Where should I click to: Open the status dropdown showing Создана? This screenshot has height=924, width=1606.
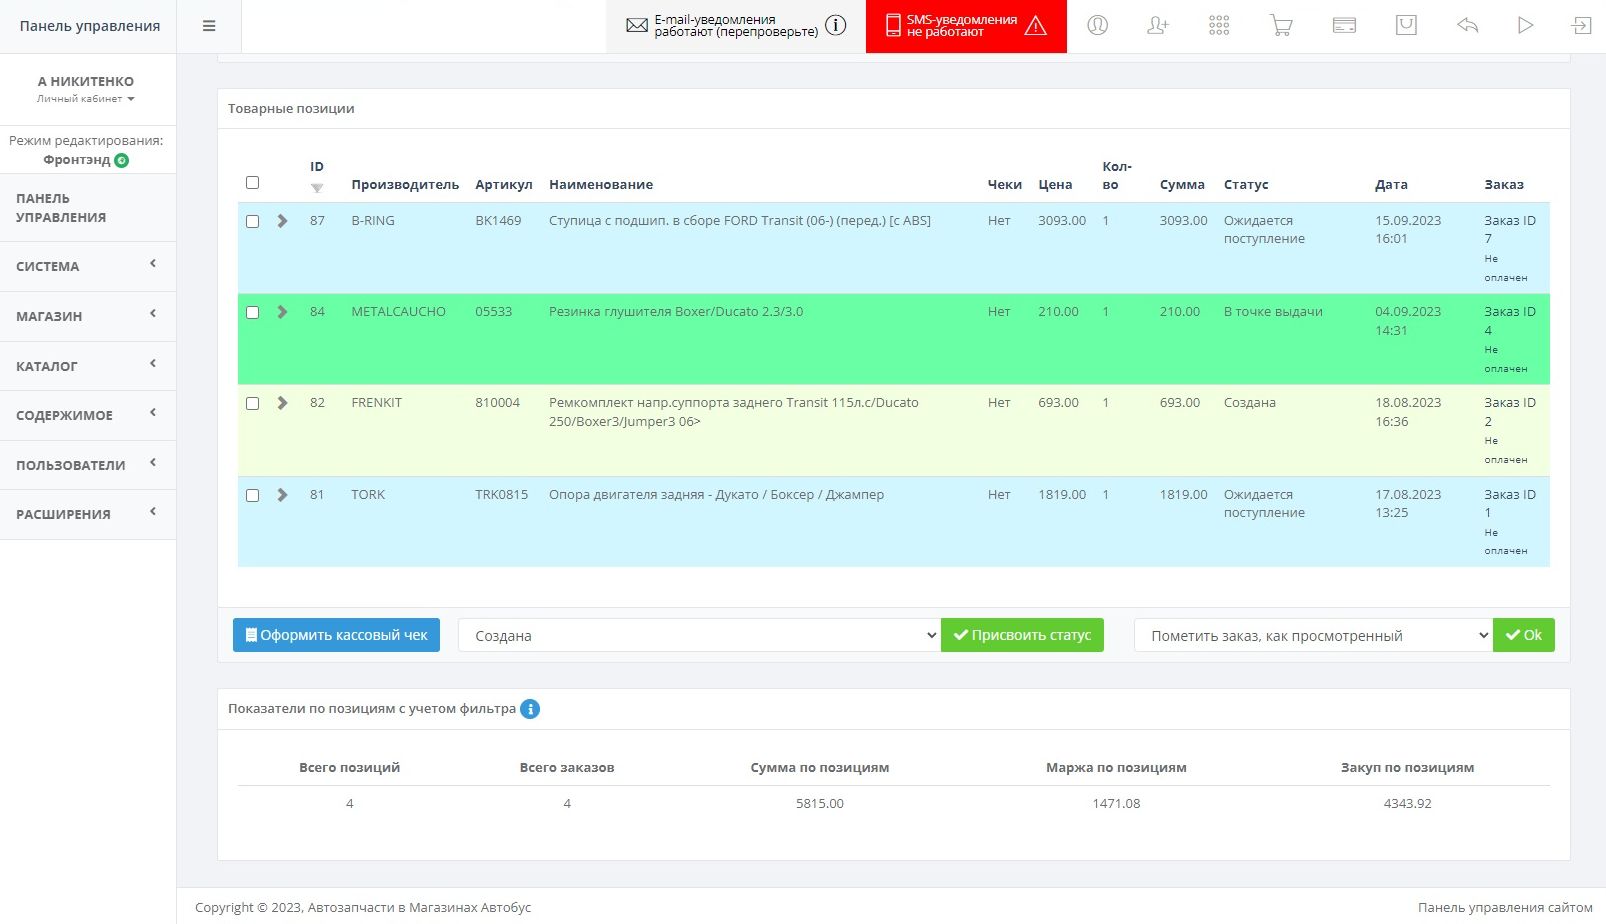[x=698, y=635]
